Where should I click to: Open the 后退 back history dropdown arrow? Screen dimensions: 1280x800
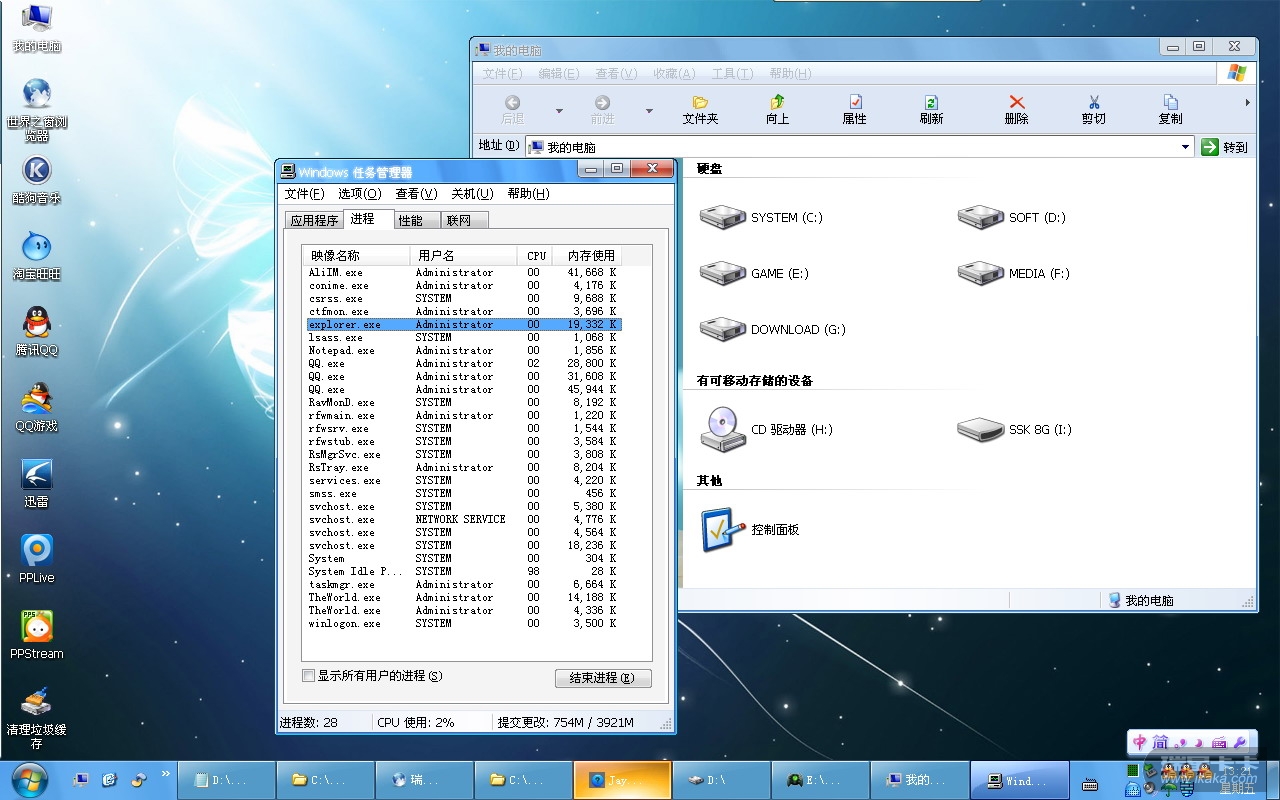pos(559,110)
